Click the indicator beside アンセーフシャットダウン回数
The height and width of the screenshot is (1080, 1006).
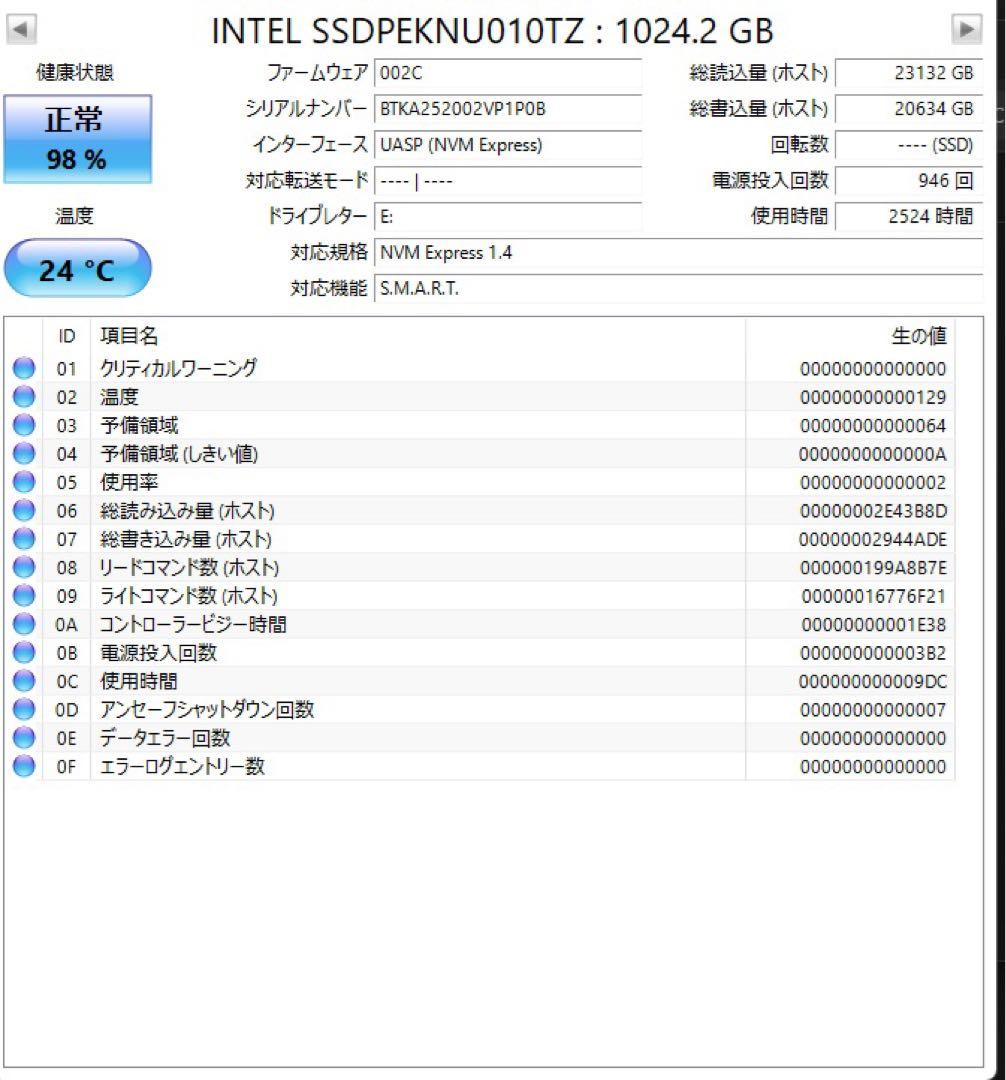pyautogui.click(x=23, y=710)
